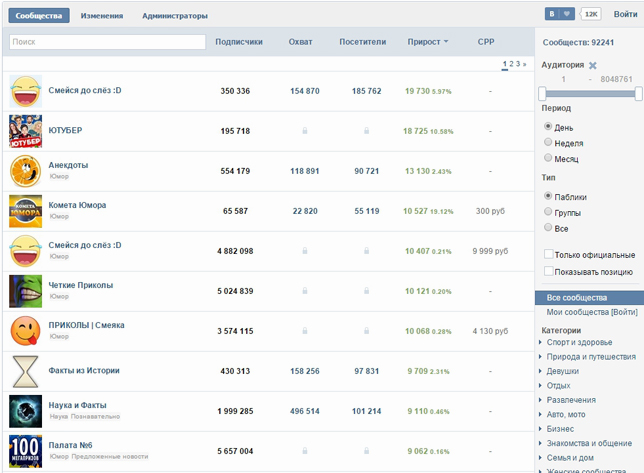644x473 pixels.
Task: Click the left handle of Аудитория slider
Action: click(542, 94)
